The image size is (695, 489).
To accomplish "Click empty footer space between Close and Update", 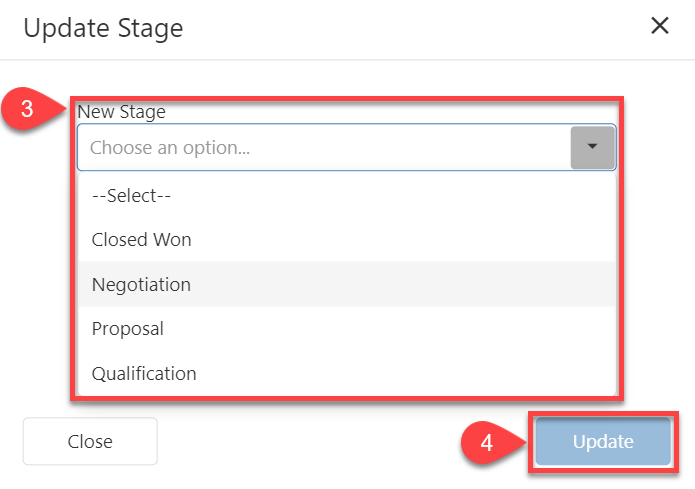I will click(310, 441).
